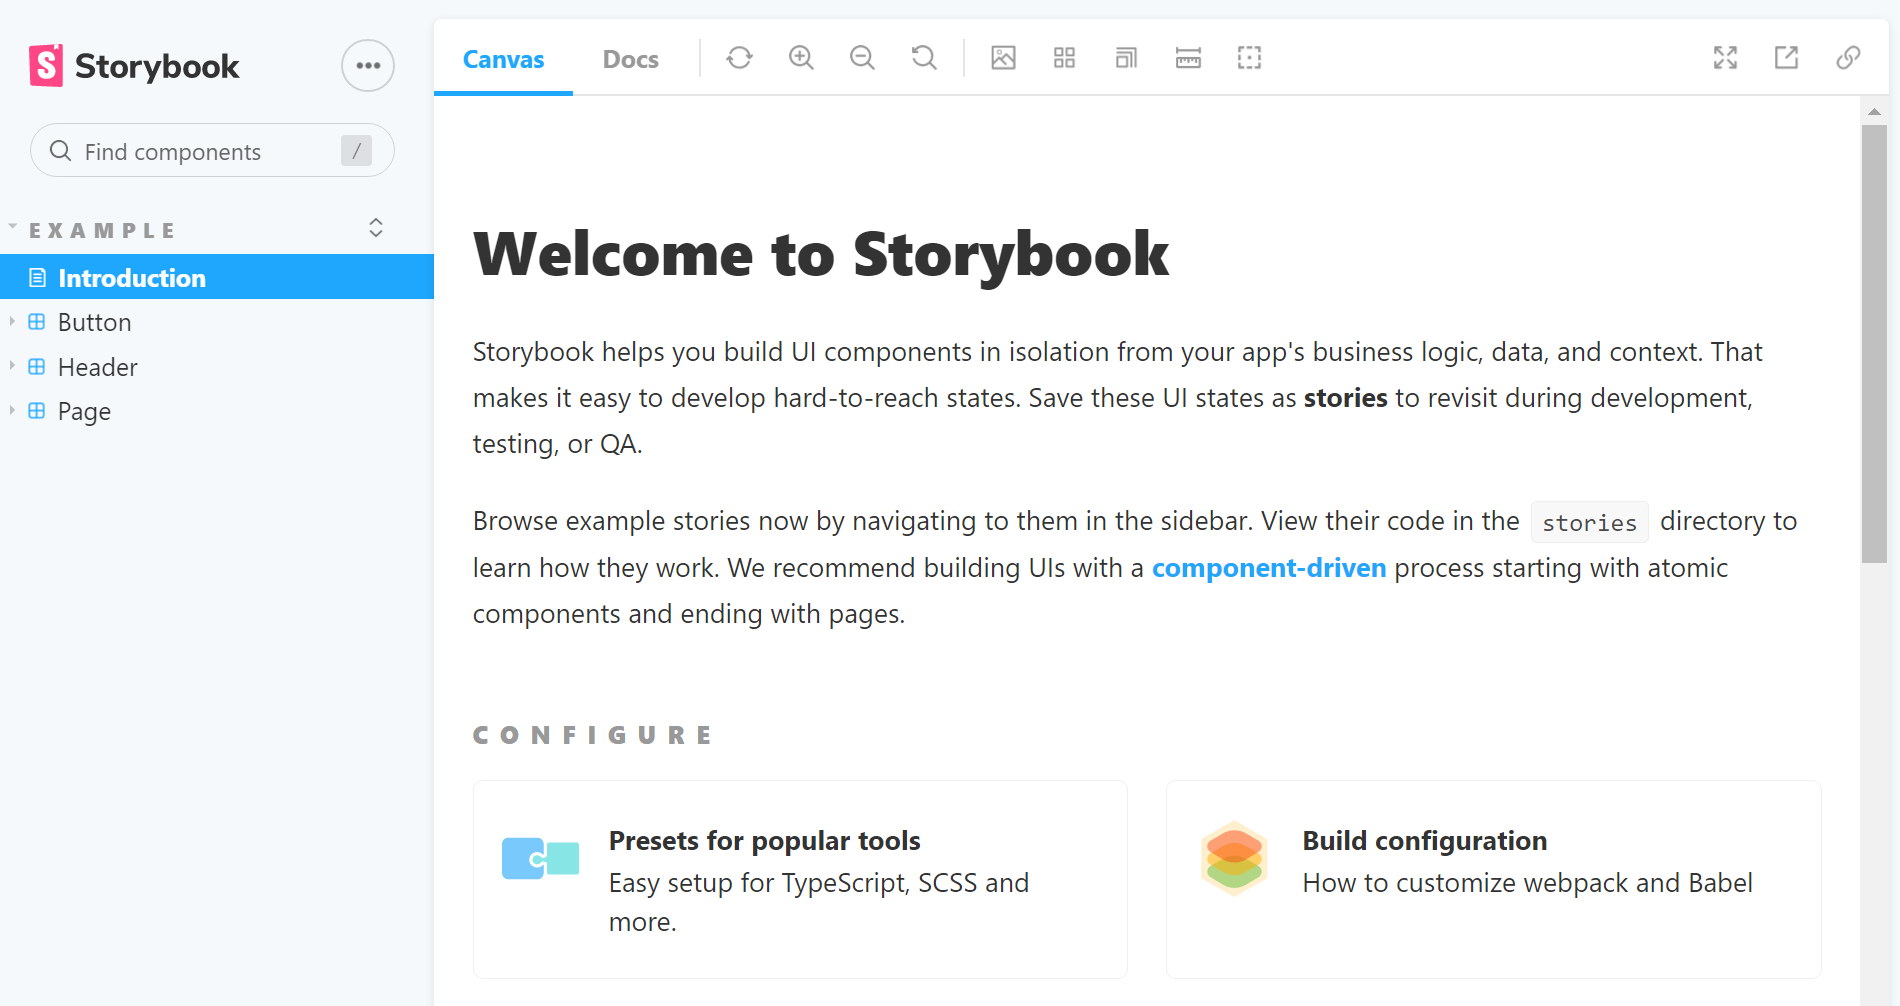Toggle expand all in EXAMPLE section

pyautogui.click(x=376, y=228)
